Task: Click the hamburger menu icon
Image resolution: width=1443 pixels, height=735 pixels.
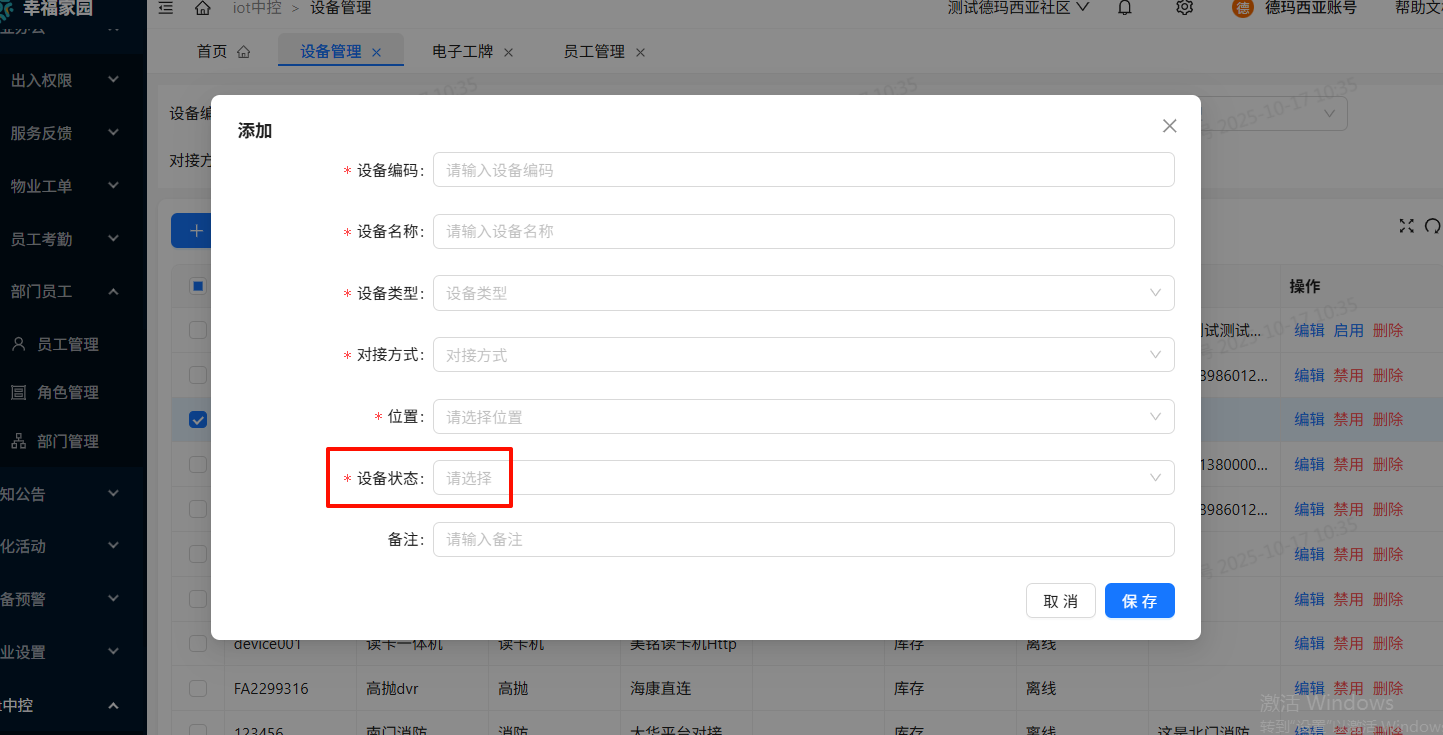Action: (165, 8)
